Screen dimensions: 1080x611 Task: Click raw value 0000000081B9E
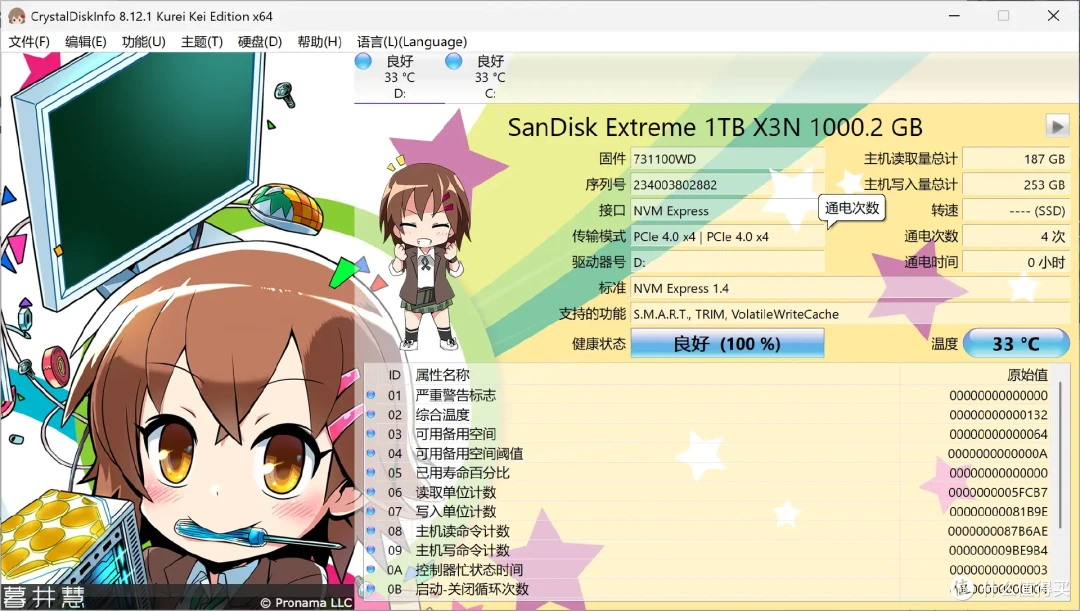(998, 512)
